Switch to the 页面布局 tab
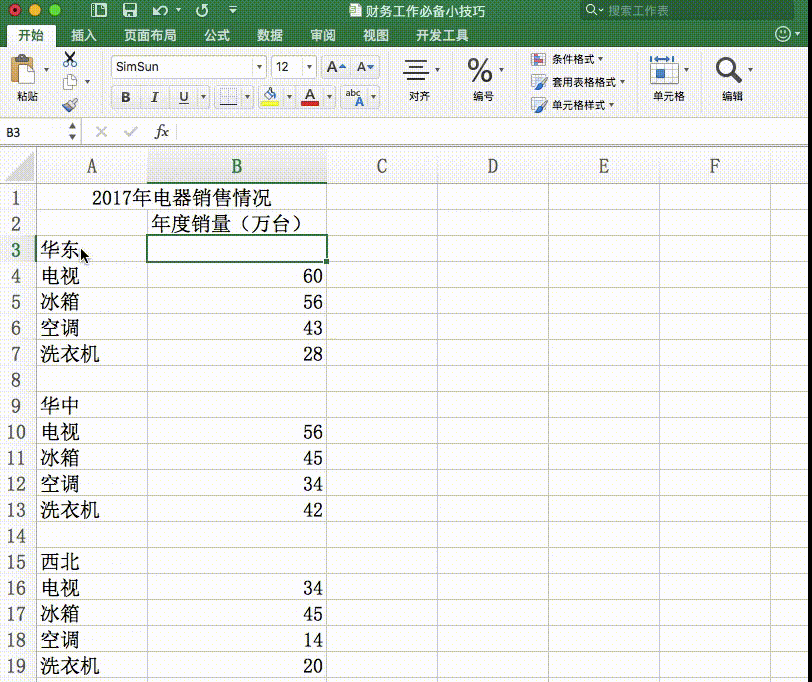This screenshot has height=682, width=812. pos(150,35)
